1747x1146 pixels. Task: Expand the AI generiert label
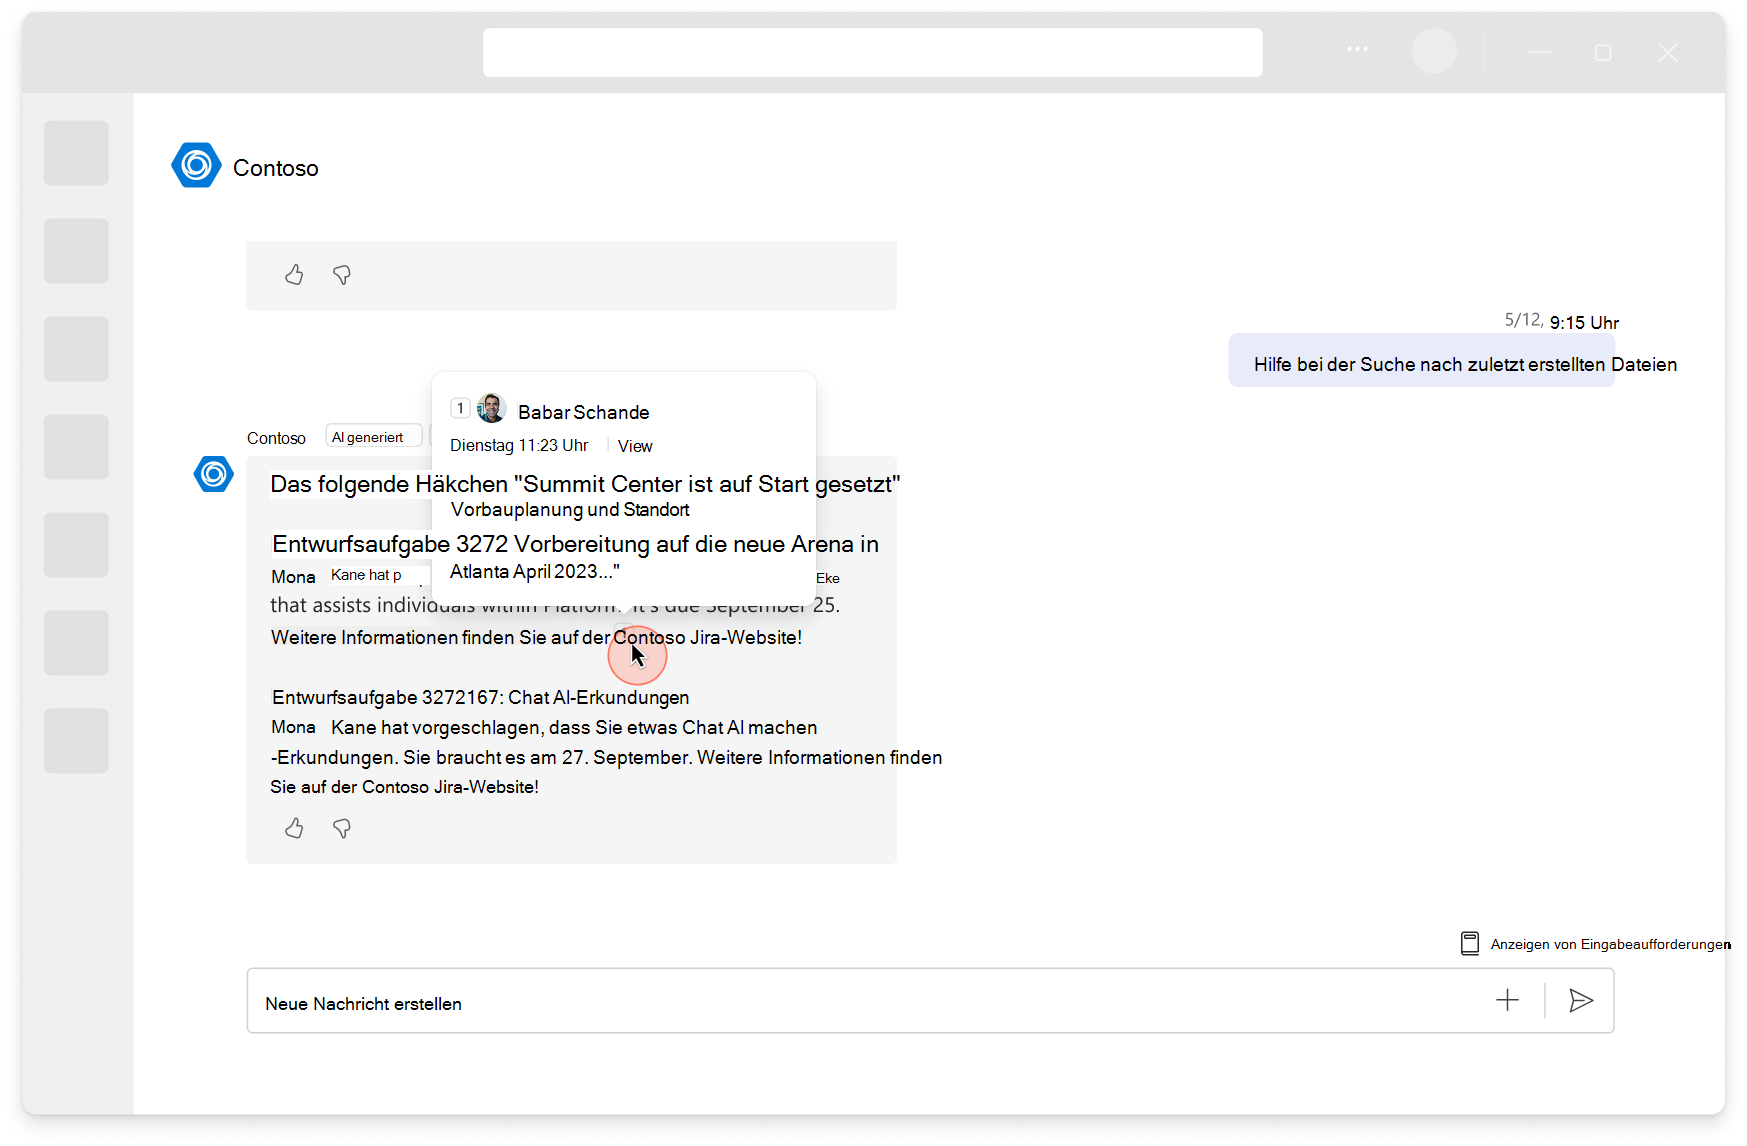373,436
